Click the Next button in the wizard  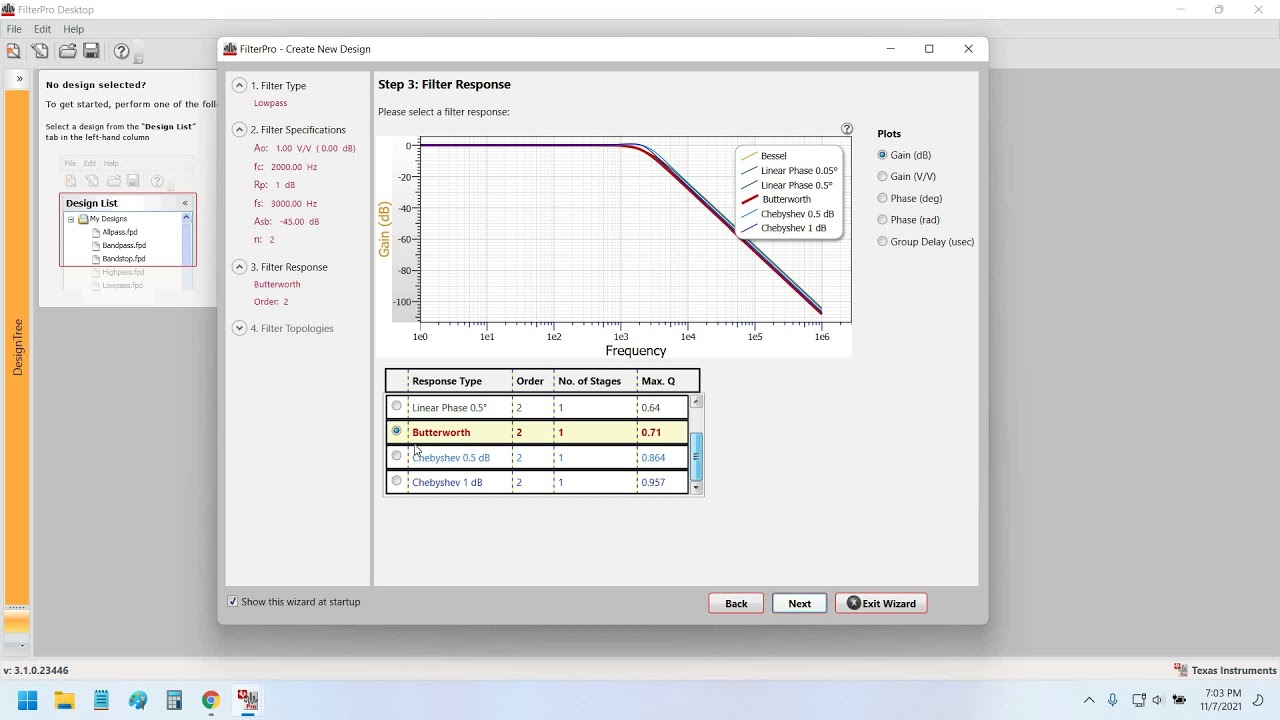[x=799, y=603]
